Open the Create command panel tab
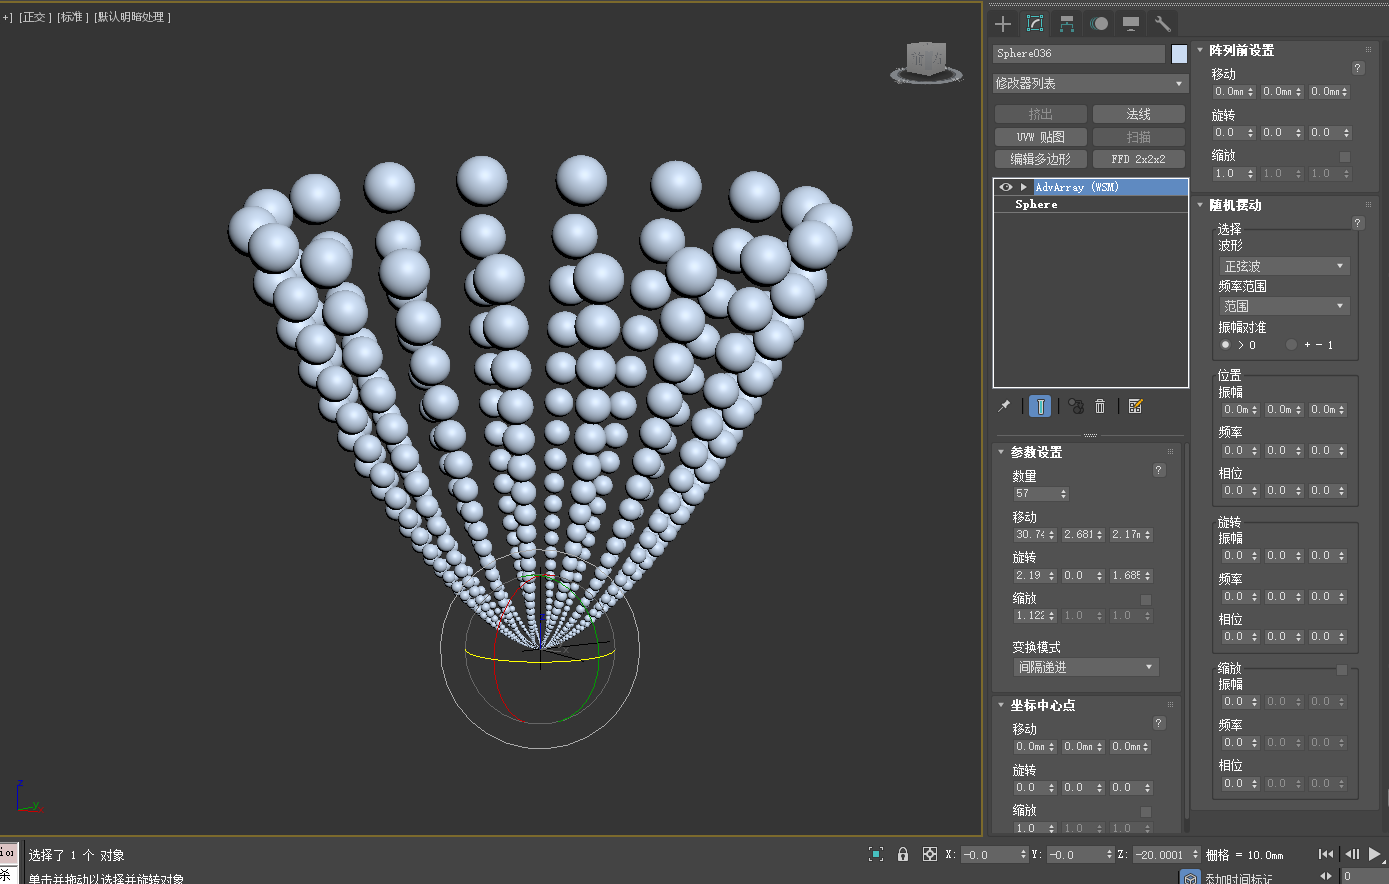Screen dimensions: 1389x884 click(1004, 24)
